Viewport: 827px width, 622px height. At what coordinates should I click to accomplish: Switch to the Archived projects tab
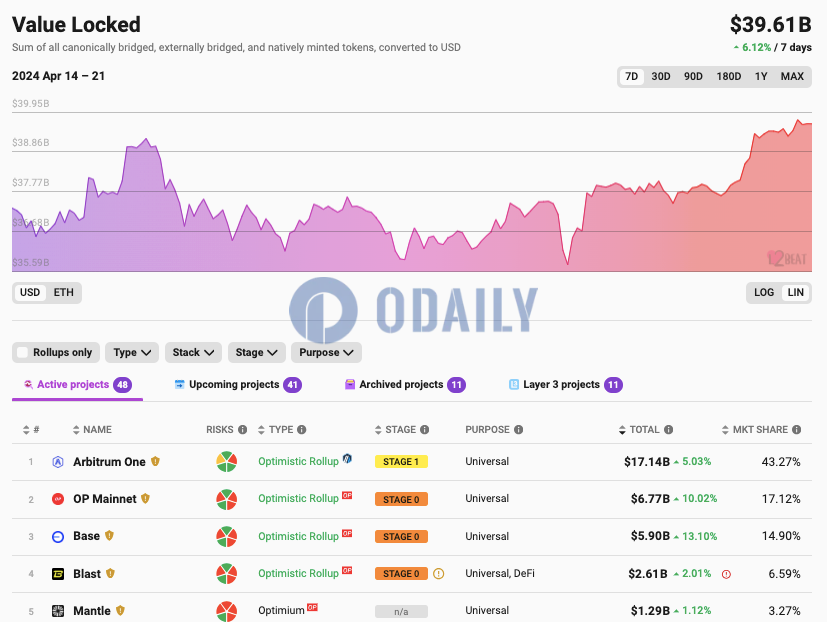405,385
